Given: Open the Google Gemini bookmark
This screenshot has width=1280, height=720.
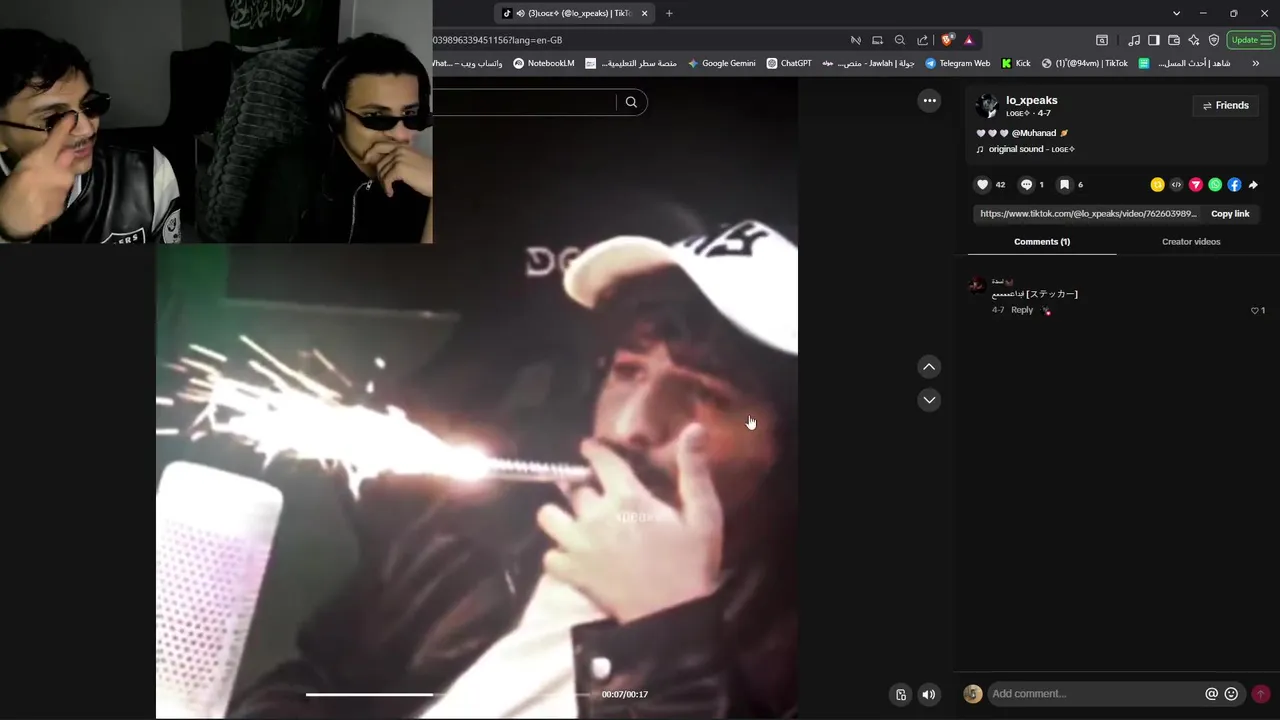Looking at the screenshot, I should [721, 63].
